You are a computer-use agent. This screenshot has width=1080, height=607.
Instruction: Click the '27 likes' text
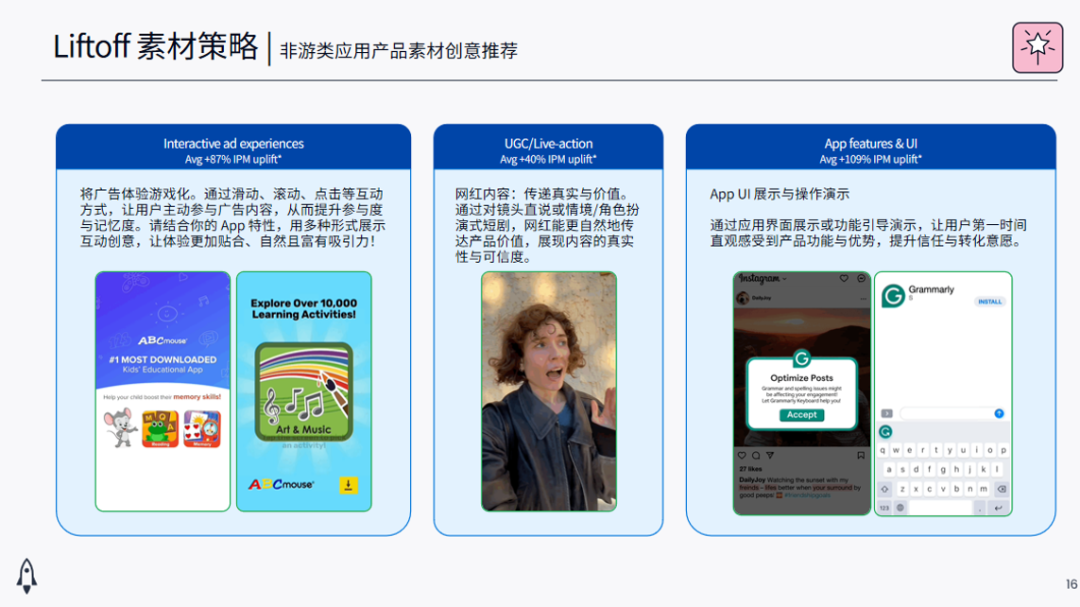750,469
